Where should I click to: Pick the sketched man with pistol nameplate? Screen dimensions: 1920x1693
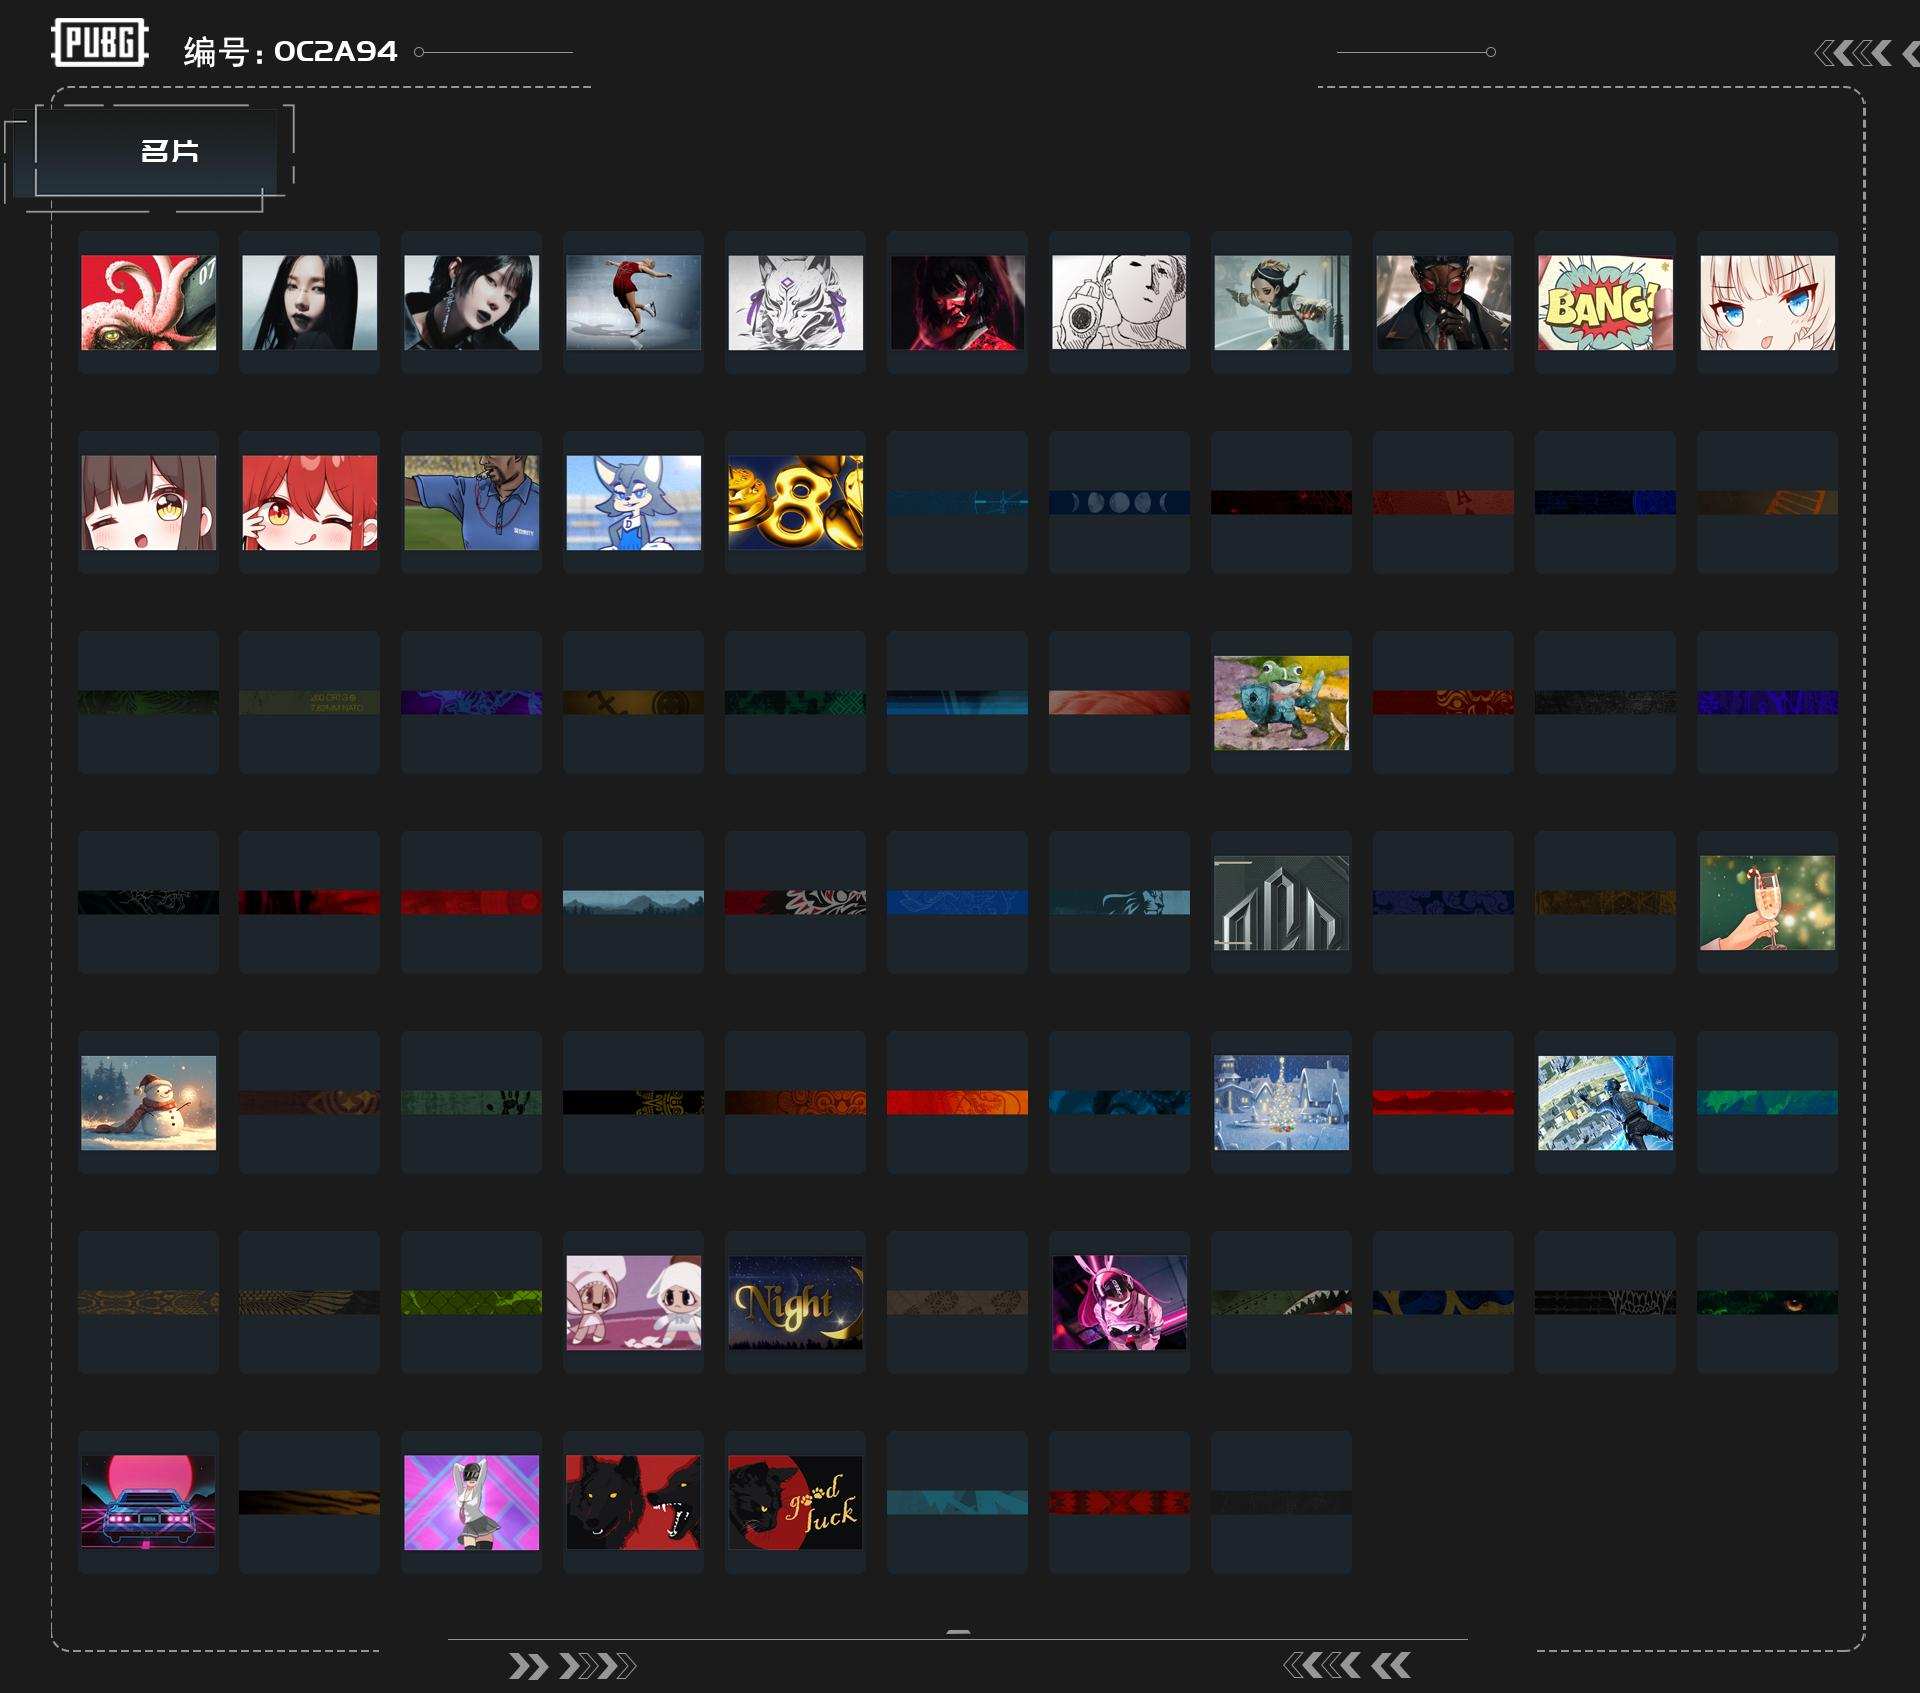[1119, 302]
